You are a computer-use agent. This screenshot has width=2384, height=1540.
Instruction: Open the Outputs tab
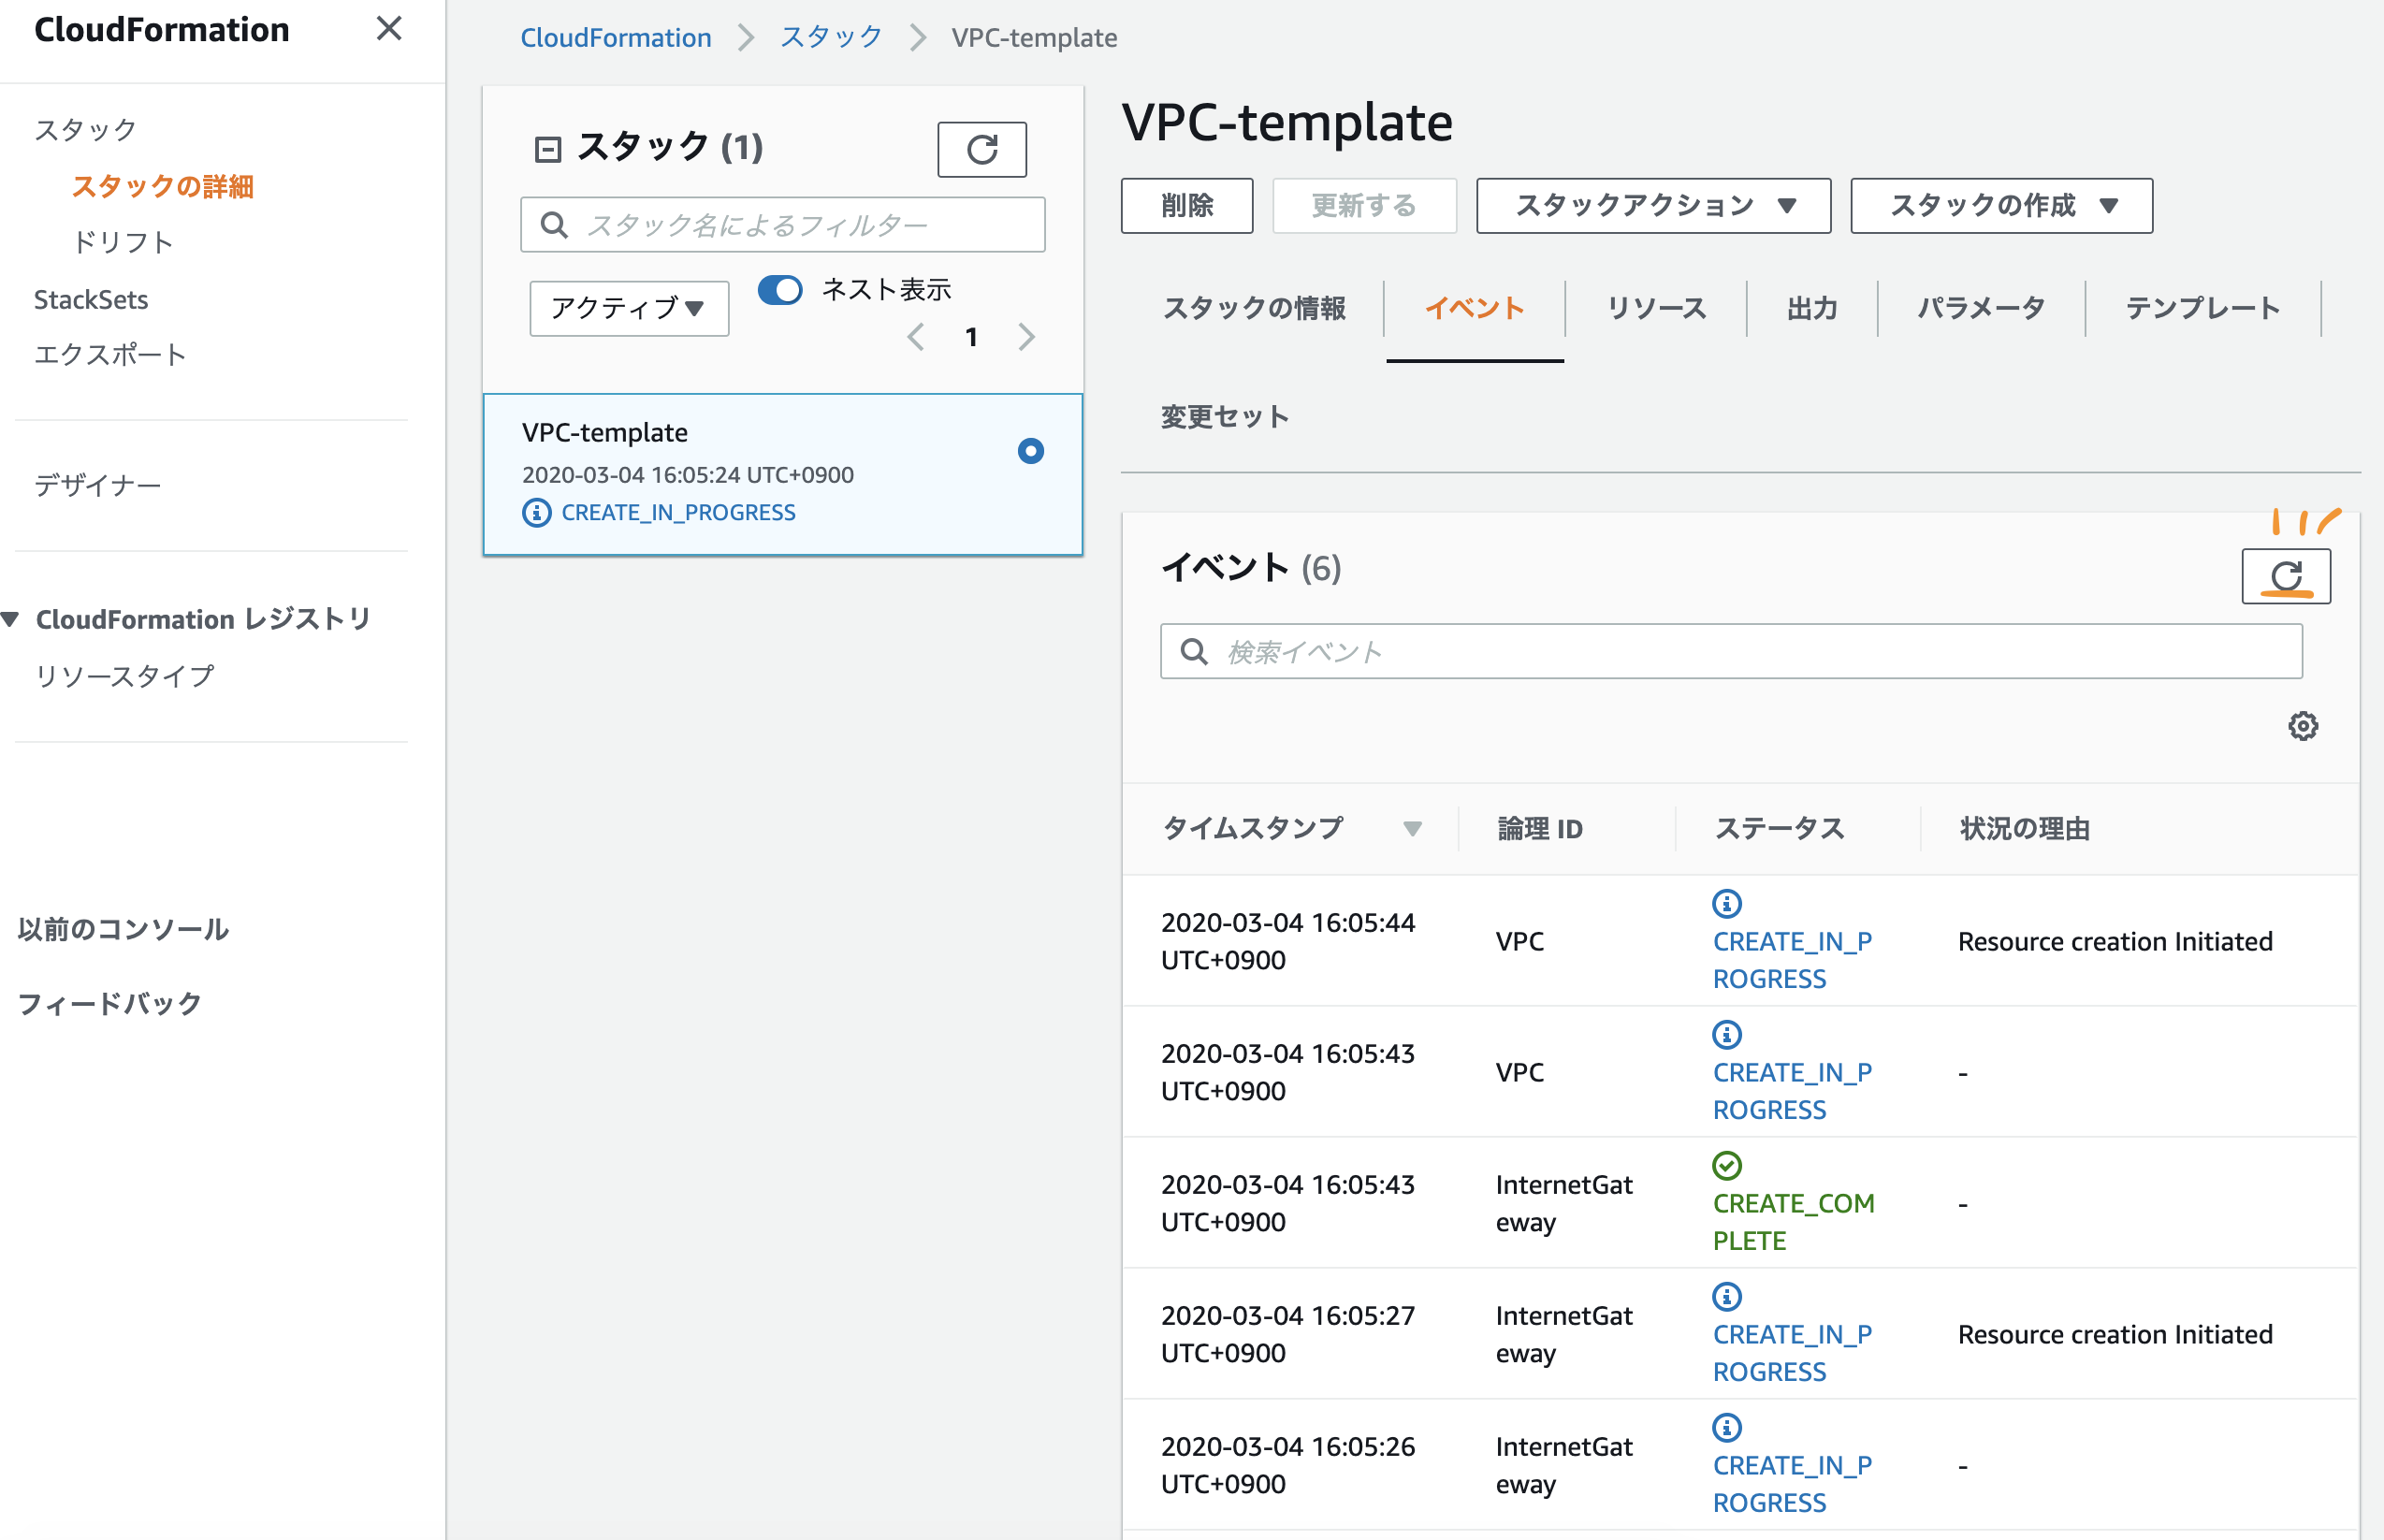click(x=1812, y=309)
